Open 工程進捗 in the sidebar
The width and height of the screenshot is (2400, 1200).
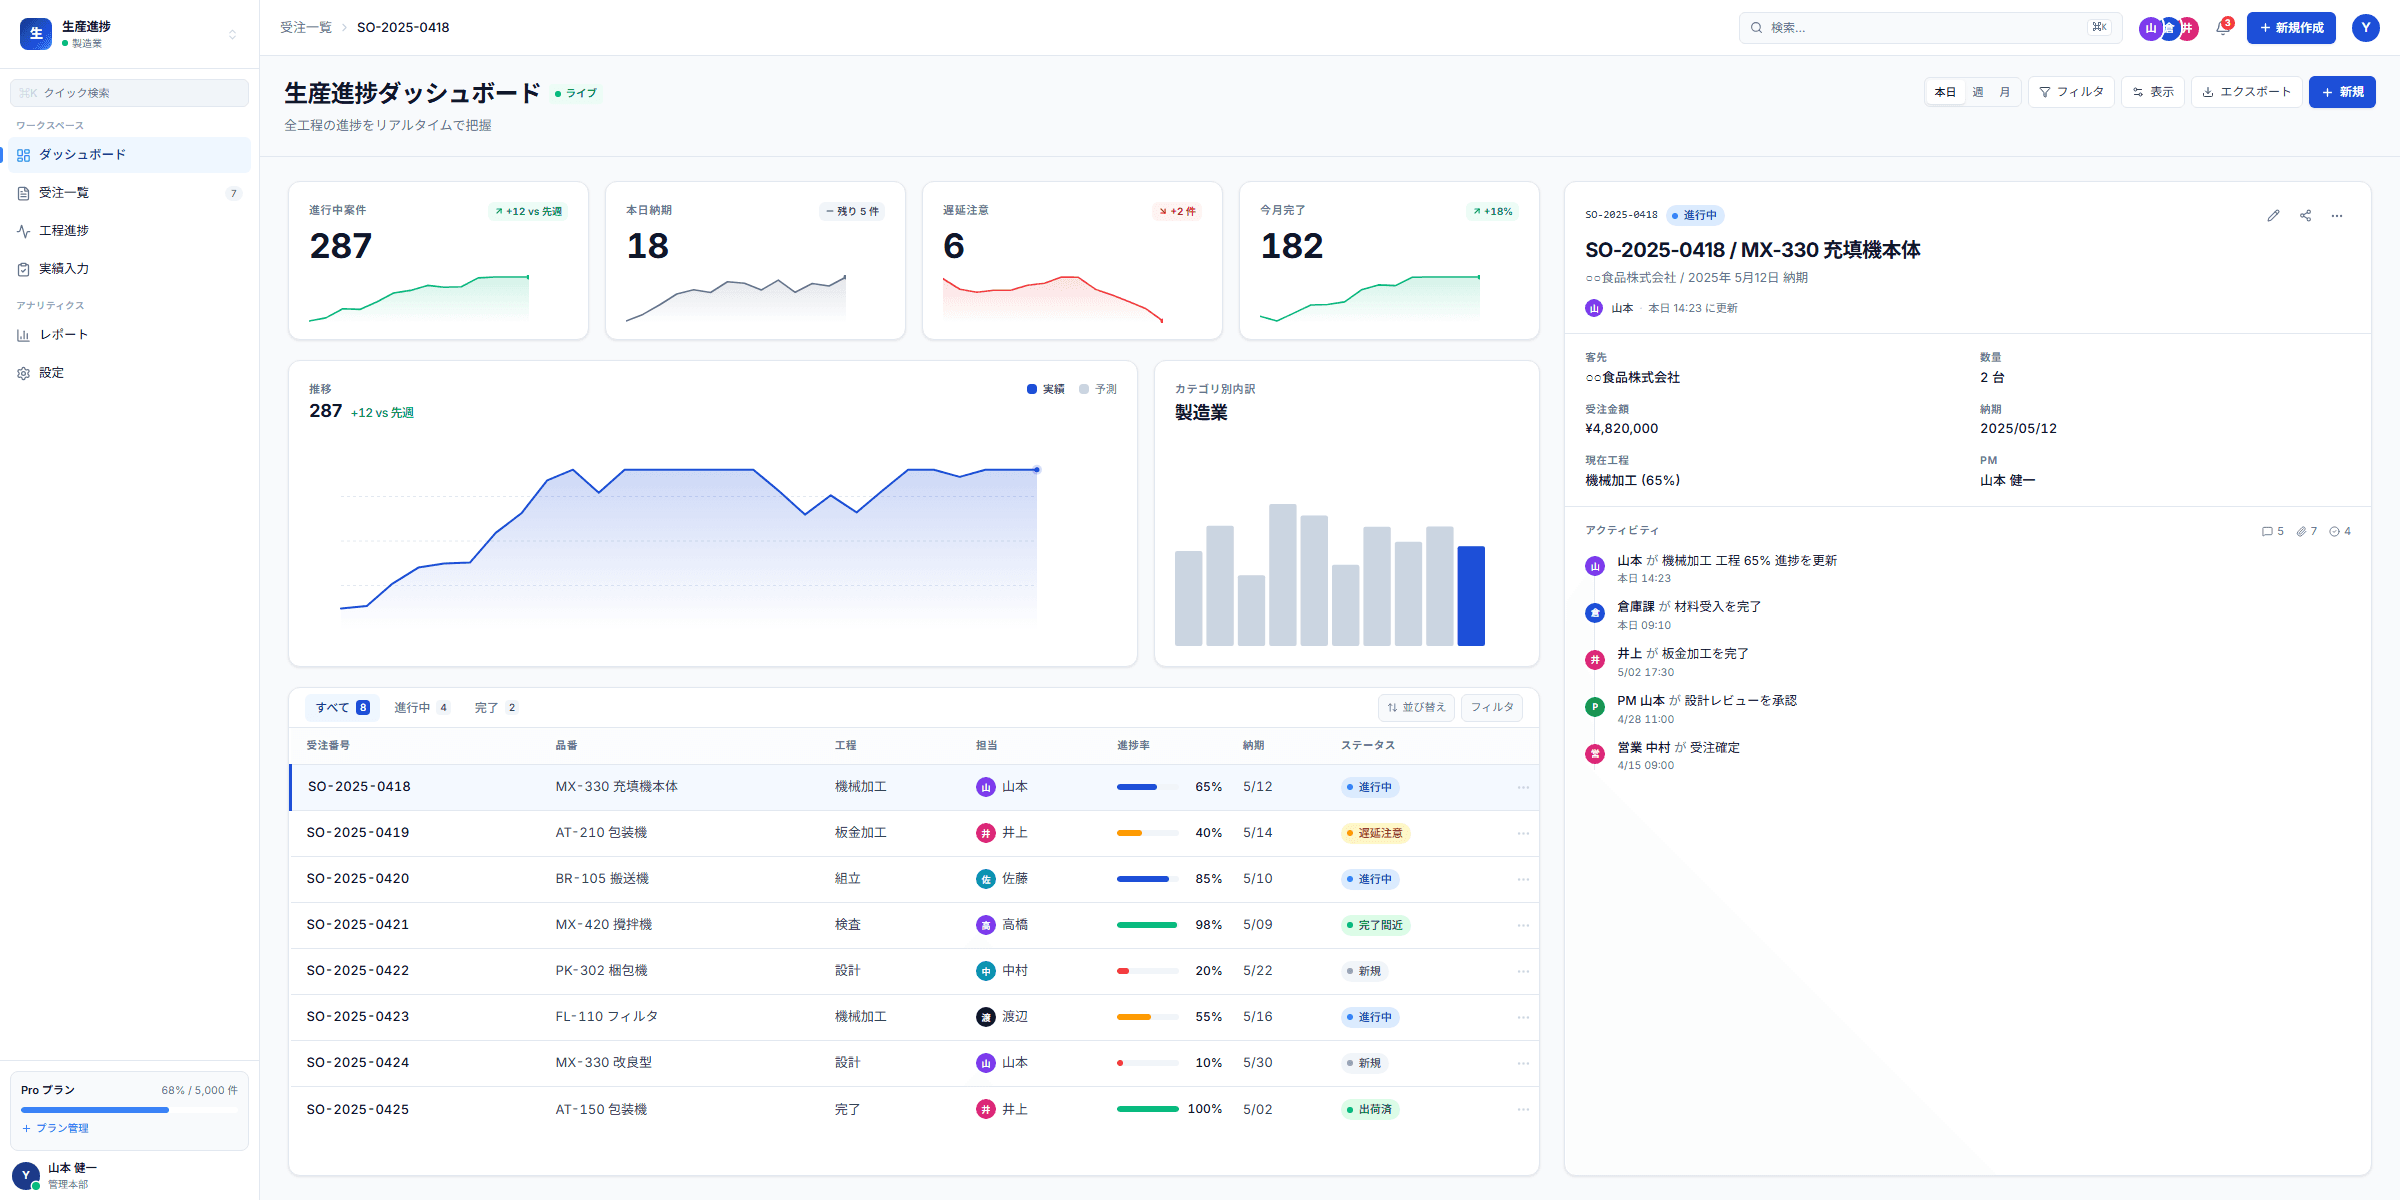tap(130, 231)
